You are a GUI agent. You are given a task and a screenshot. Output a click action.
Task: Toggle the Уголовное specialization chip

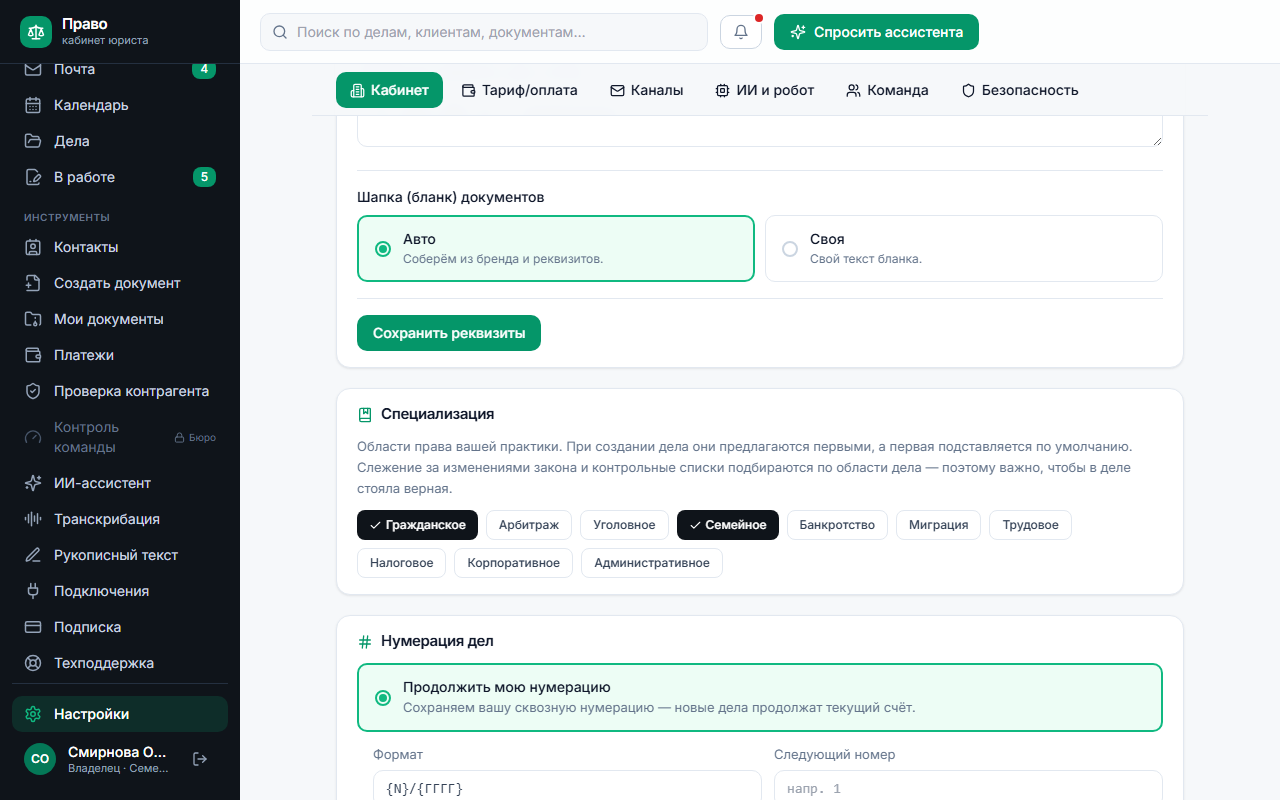tap(624, 525)
